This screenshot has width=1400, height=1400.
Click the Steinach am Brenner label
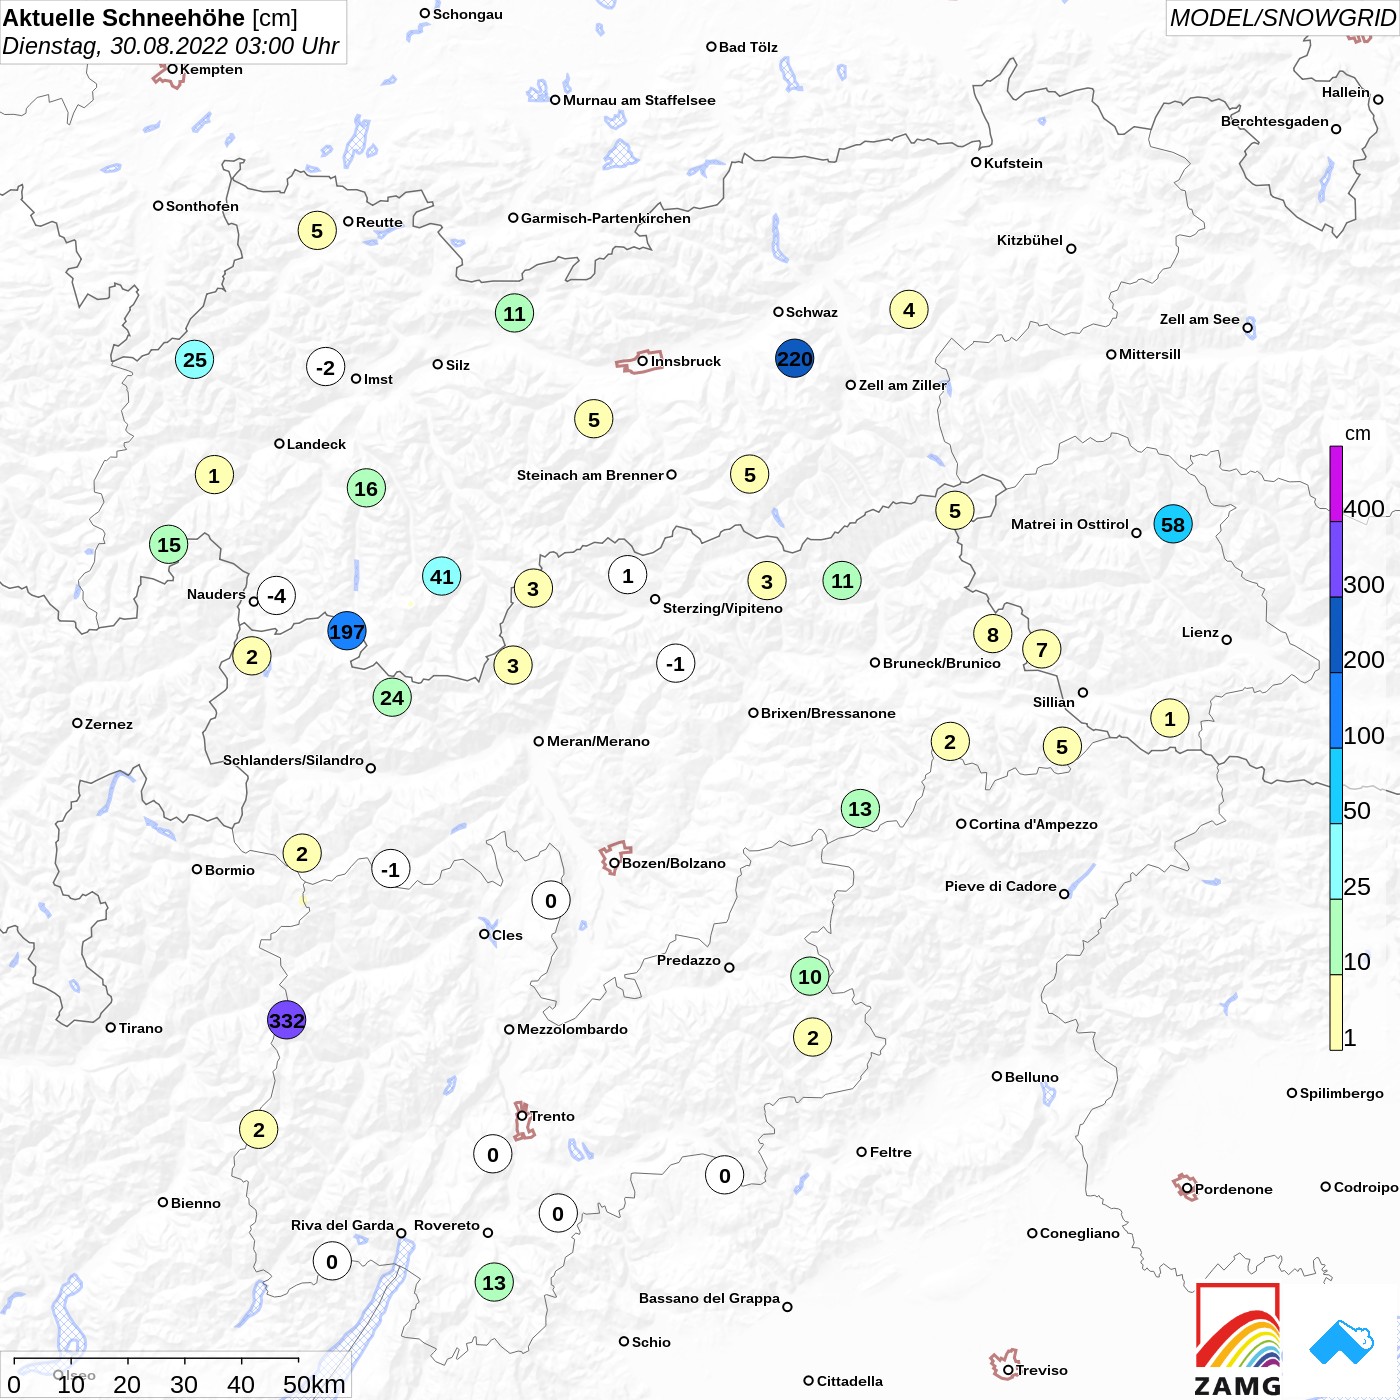coord(590,475)
